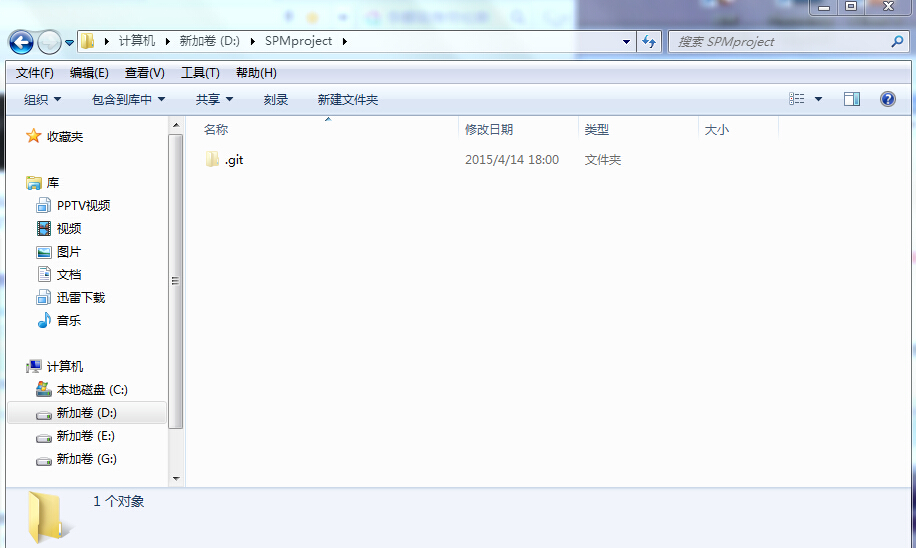Select 计算机 in the navigation pane
The image size is (916, 548).
pyautogui.click(x=65, y=367)
